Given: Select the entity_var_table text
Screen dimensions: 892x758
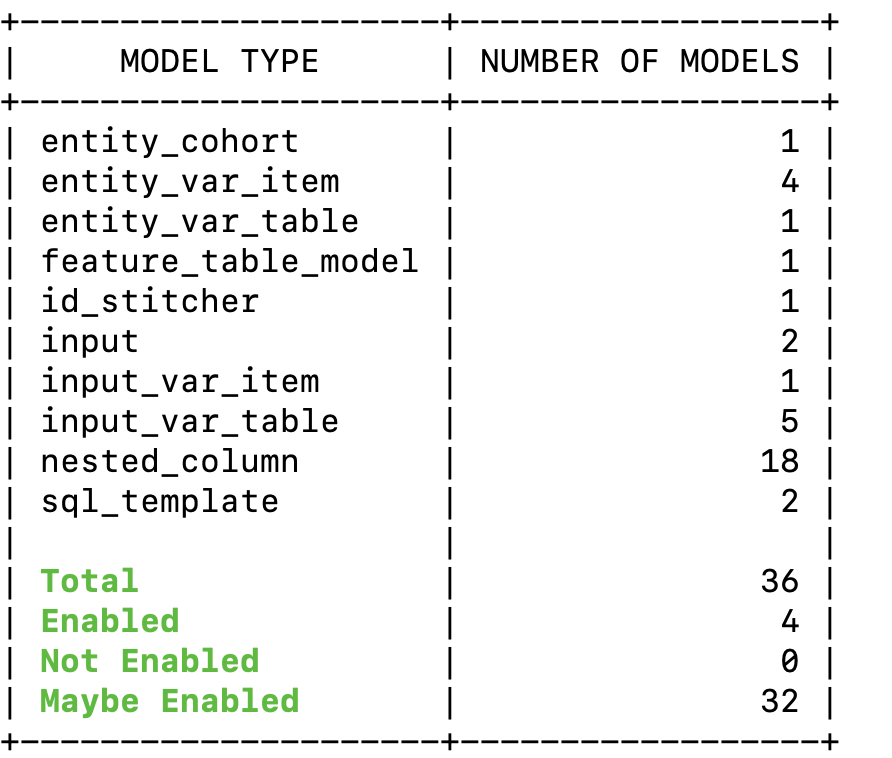Looking at the screenshot, I should coord(199,221).
